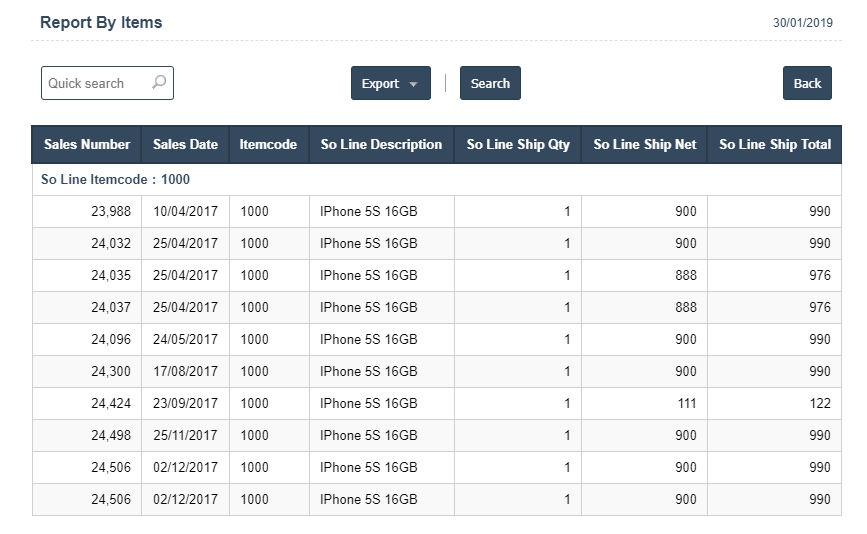This screenshot has height=534, width=867.
Task: Go back with the Back button
Action: tap(807, 83)
